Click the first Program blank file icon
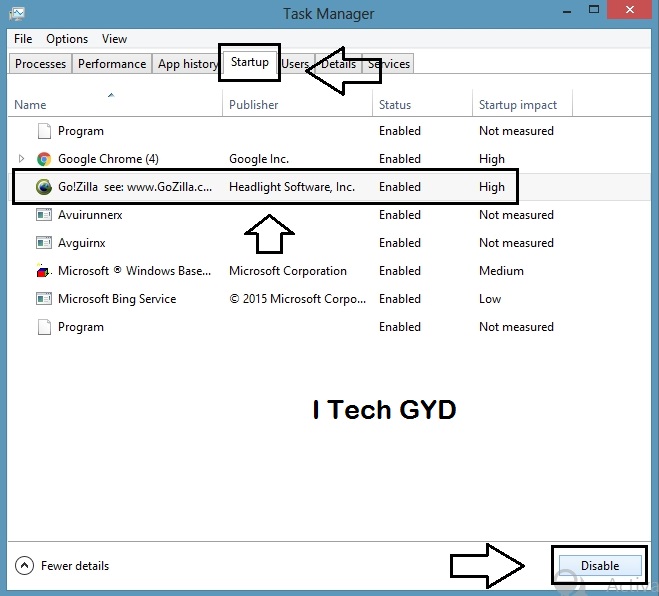 pos(44,131)
